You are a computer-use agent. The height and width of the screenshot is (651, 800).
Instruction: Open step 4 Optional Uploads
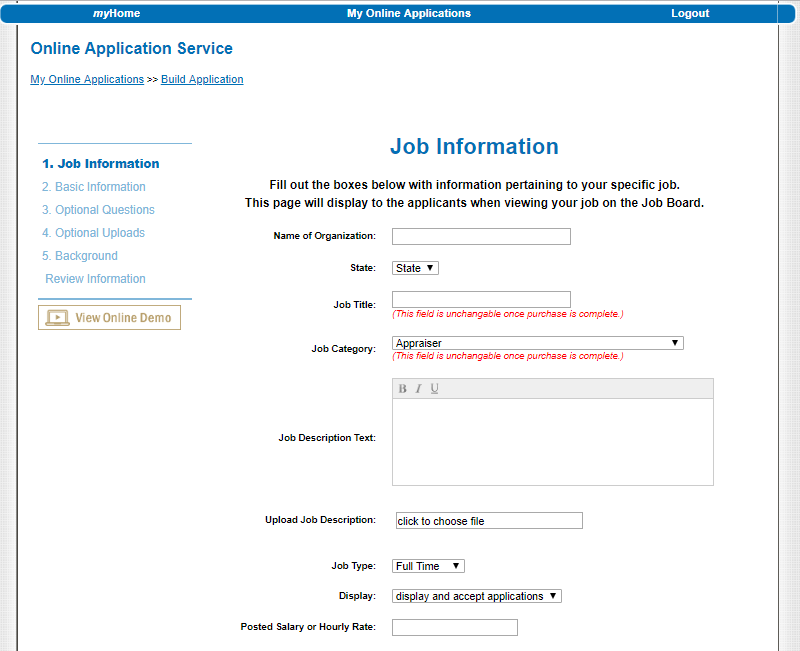pyautogui.click(x=93, y=233)
